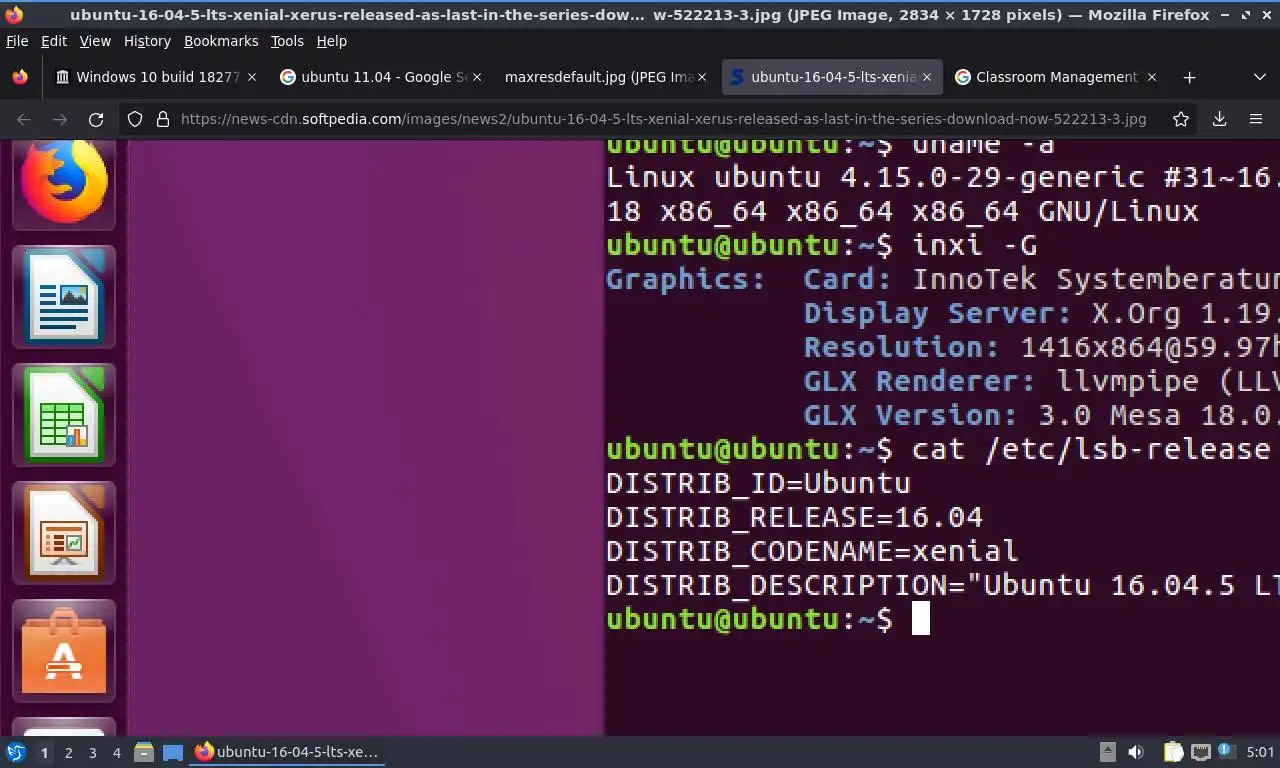Click the image at inxi -G command
Viewport: 1280px width, 768px height.
coord(974,245)
